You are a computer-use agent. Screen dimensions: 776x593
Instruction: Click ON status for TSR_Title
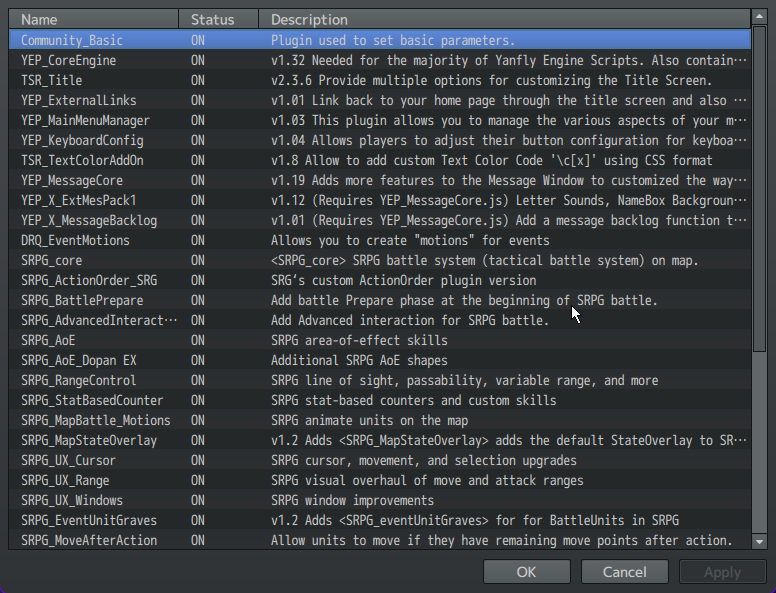(198, 80)
